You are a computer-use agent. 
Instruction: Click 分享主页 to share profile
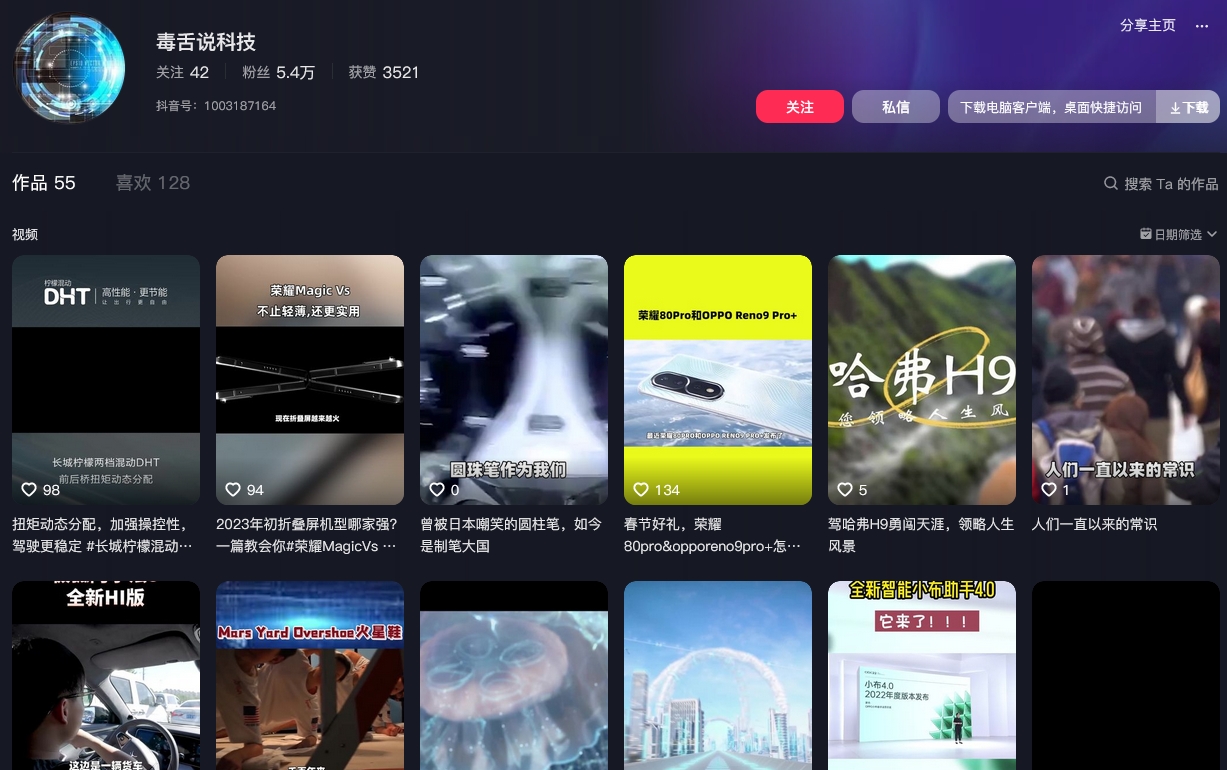coord(1148,26)
